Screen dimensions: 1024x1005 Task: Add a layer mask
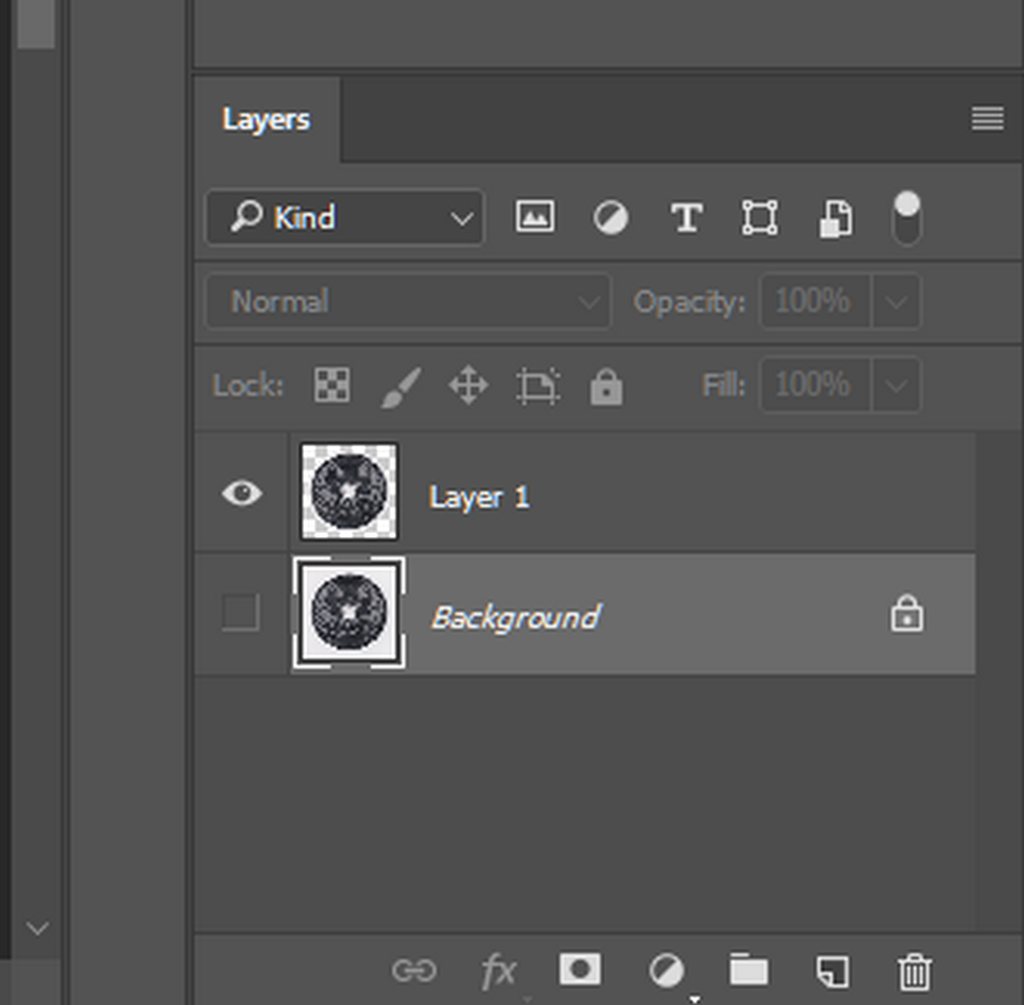point(580,969)
